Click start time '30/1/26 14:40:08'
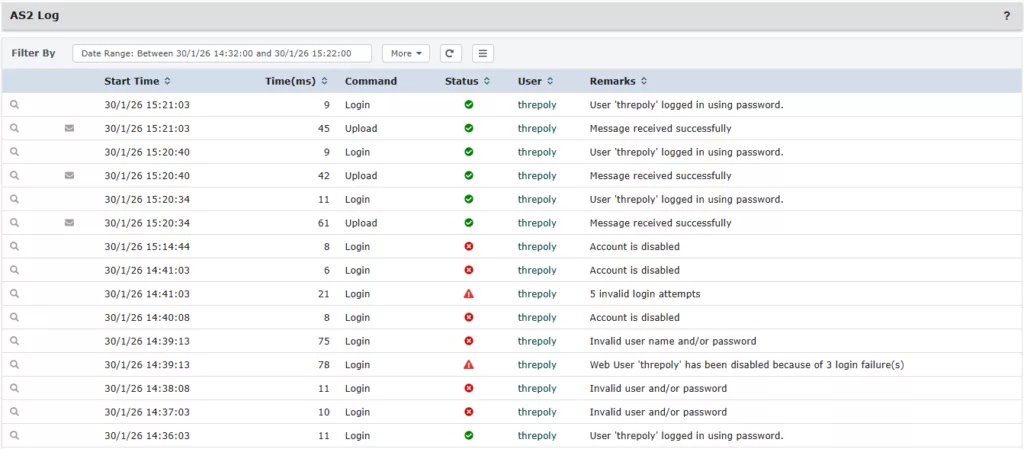This screenshot has height=449, width=1024. tap(147, 317)
